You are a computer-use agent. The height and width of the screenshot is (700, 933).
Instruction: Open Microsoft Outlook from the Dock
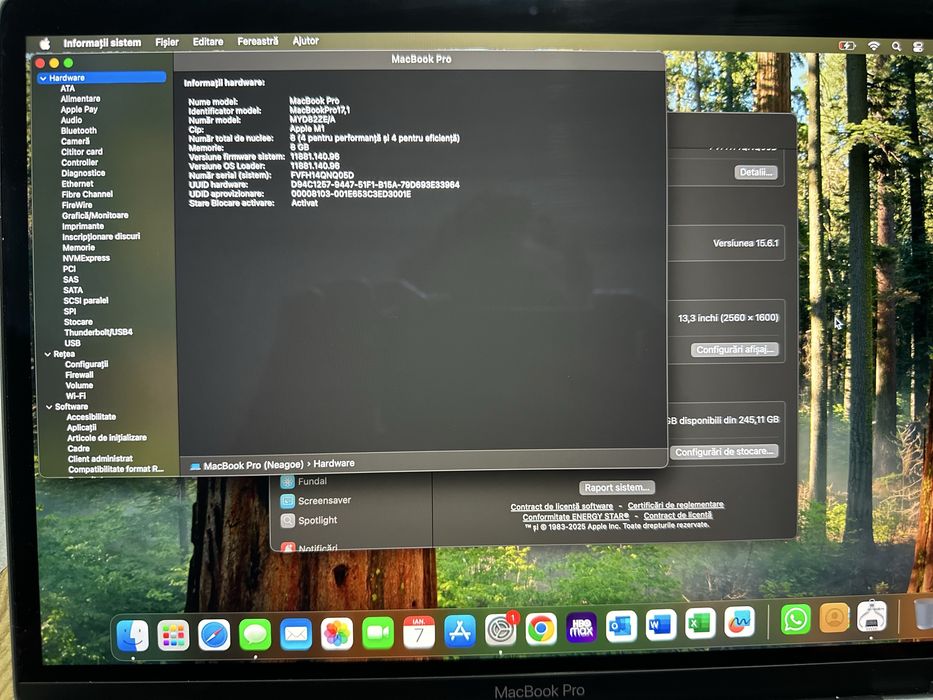coord(621,626)
